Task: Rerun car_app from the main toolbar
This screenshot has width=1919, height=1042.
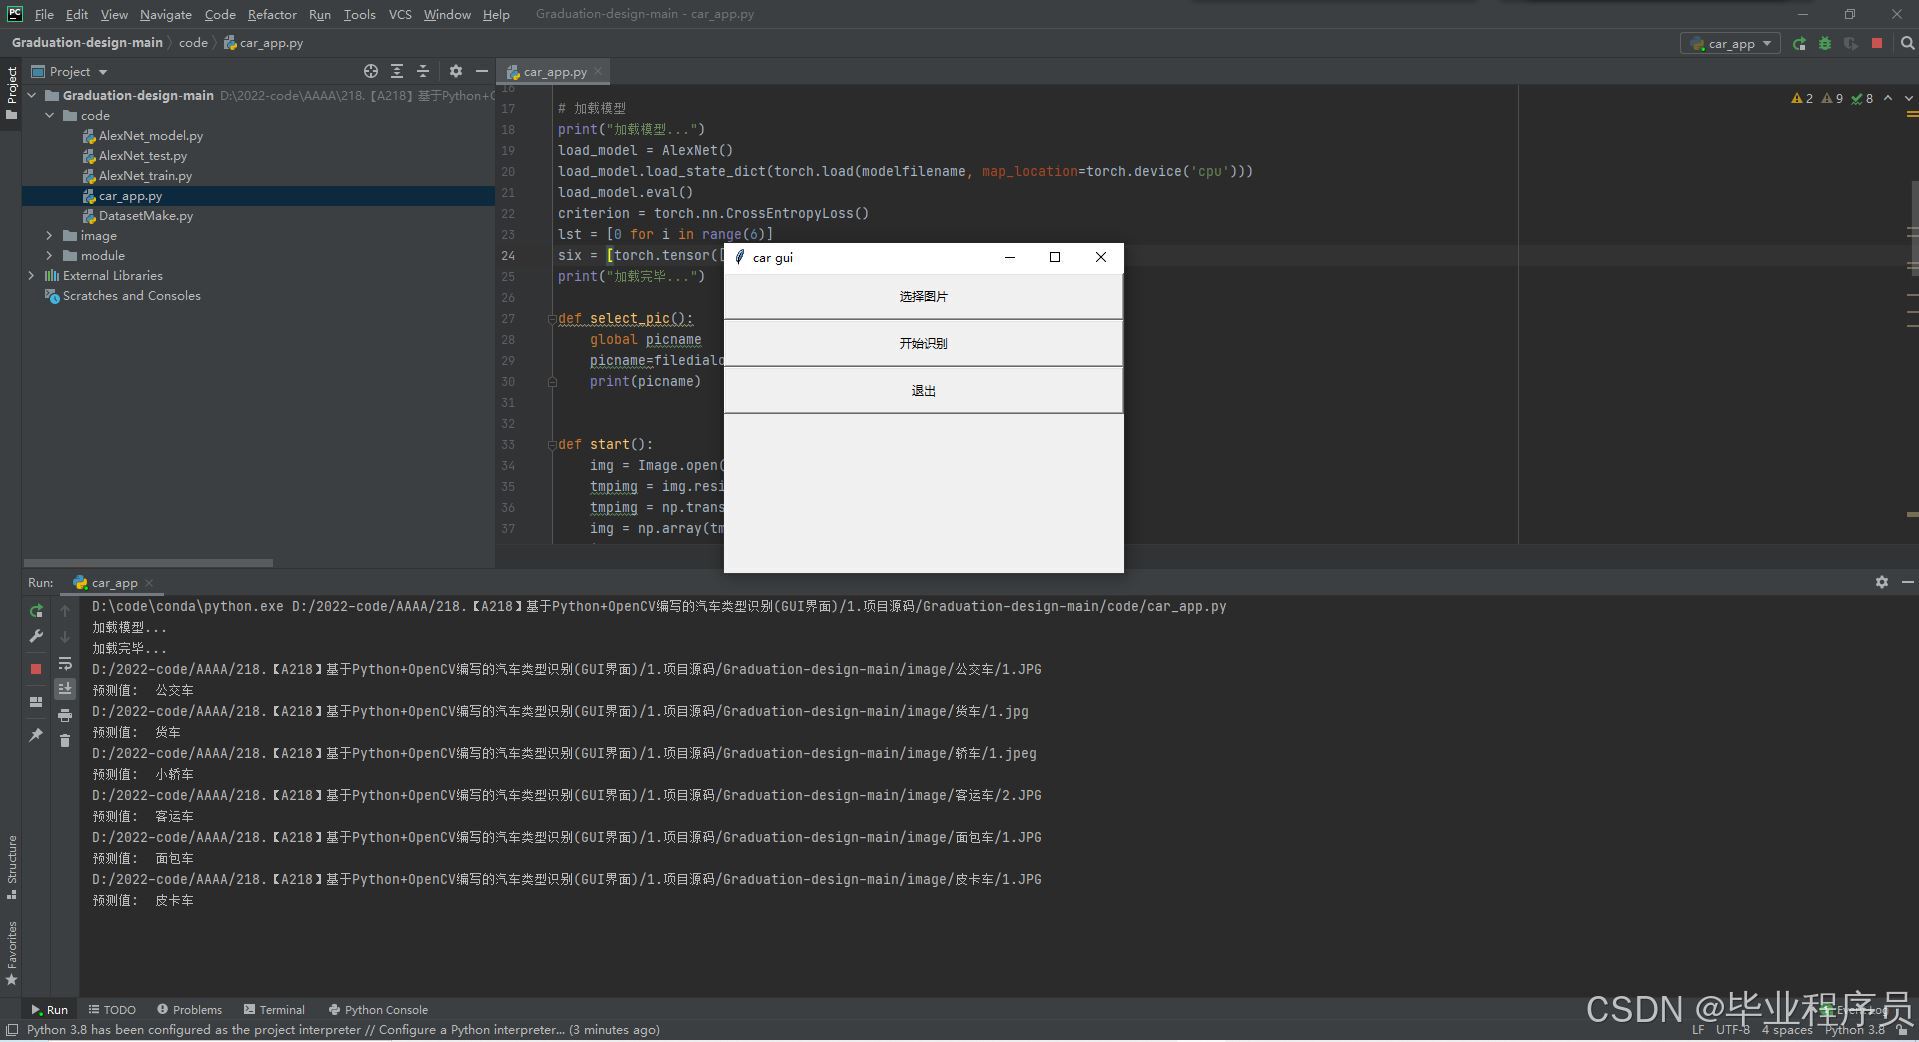Action: point(1799,44)
